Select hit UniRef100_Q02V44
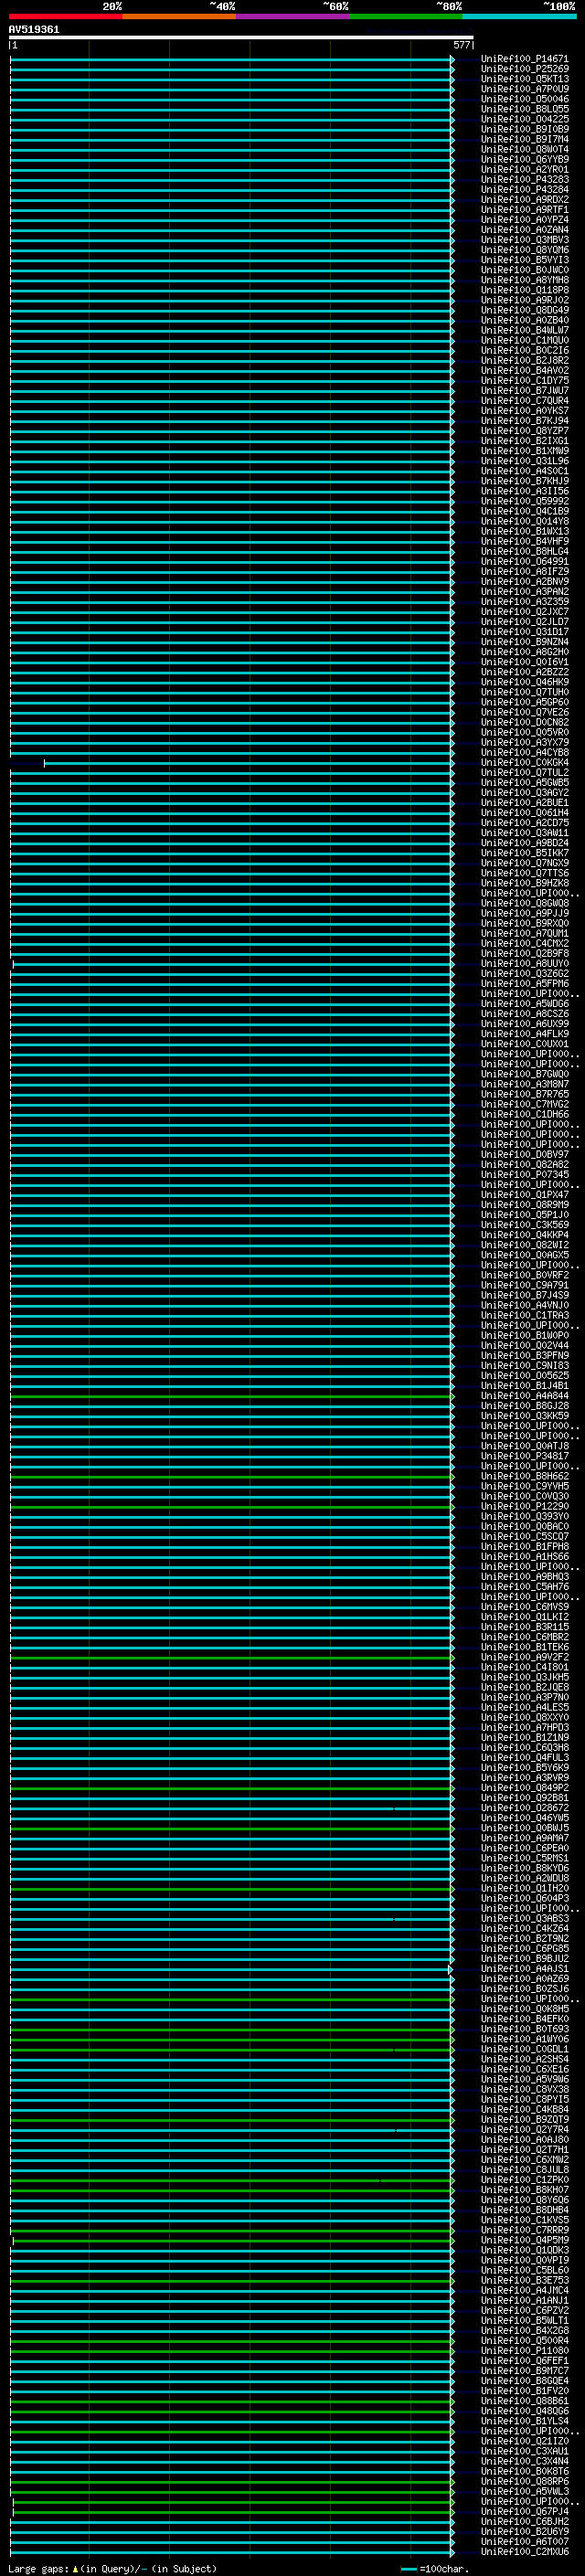Viewport: 585px width, 2576px height. click(524, 1346)
